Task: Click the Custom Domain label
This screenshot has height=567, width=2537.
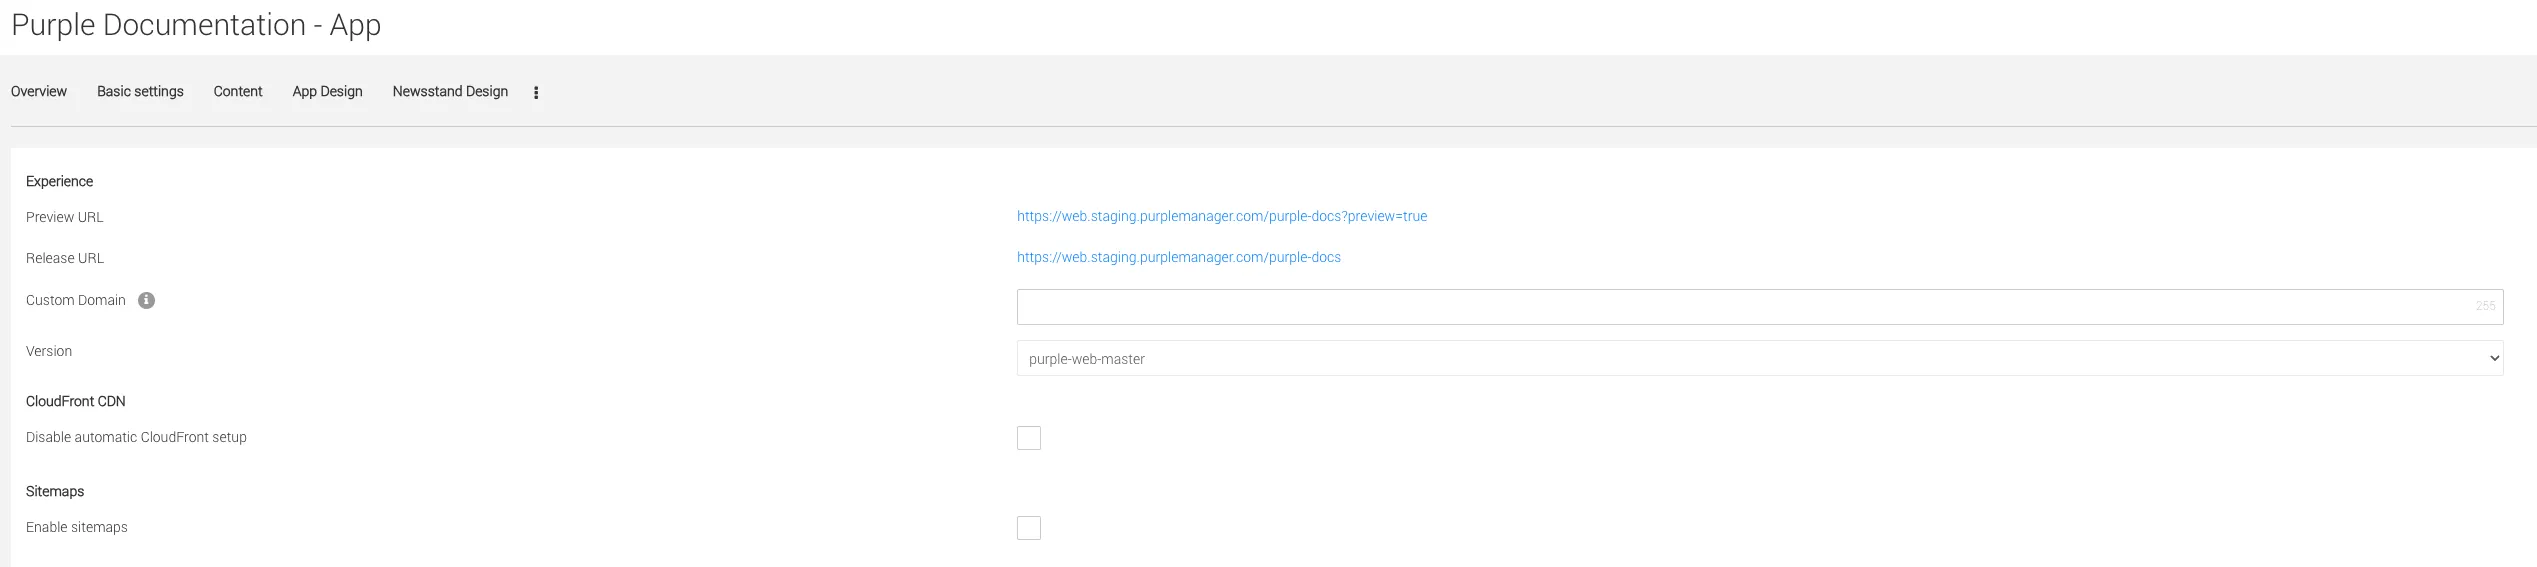Action: [76, 300]
